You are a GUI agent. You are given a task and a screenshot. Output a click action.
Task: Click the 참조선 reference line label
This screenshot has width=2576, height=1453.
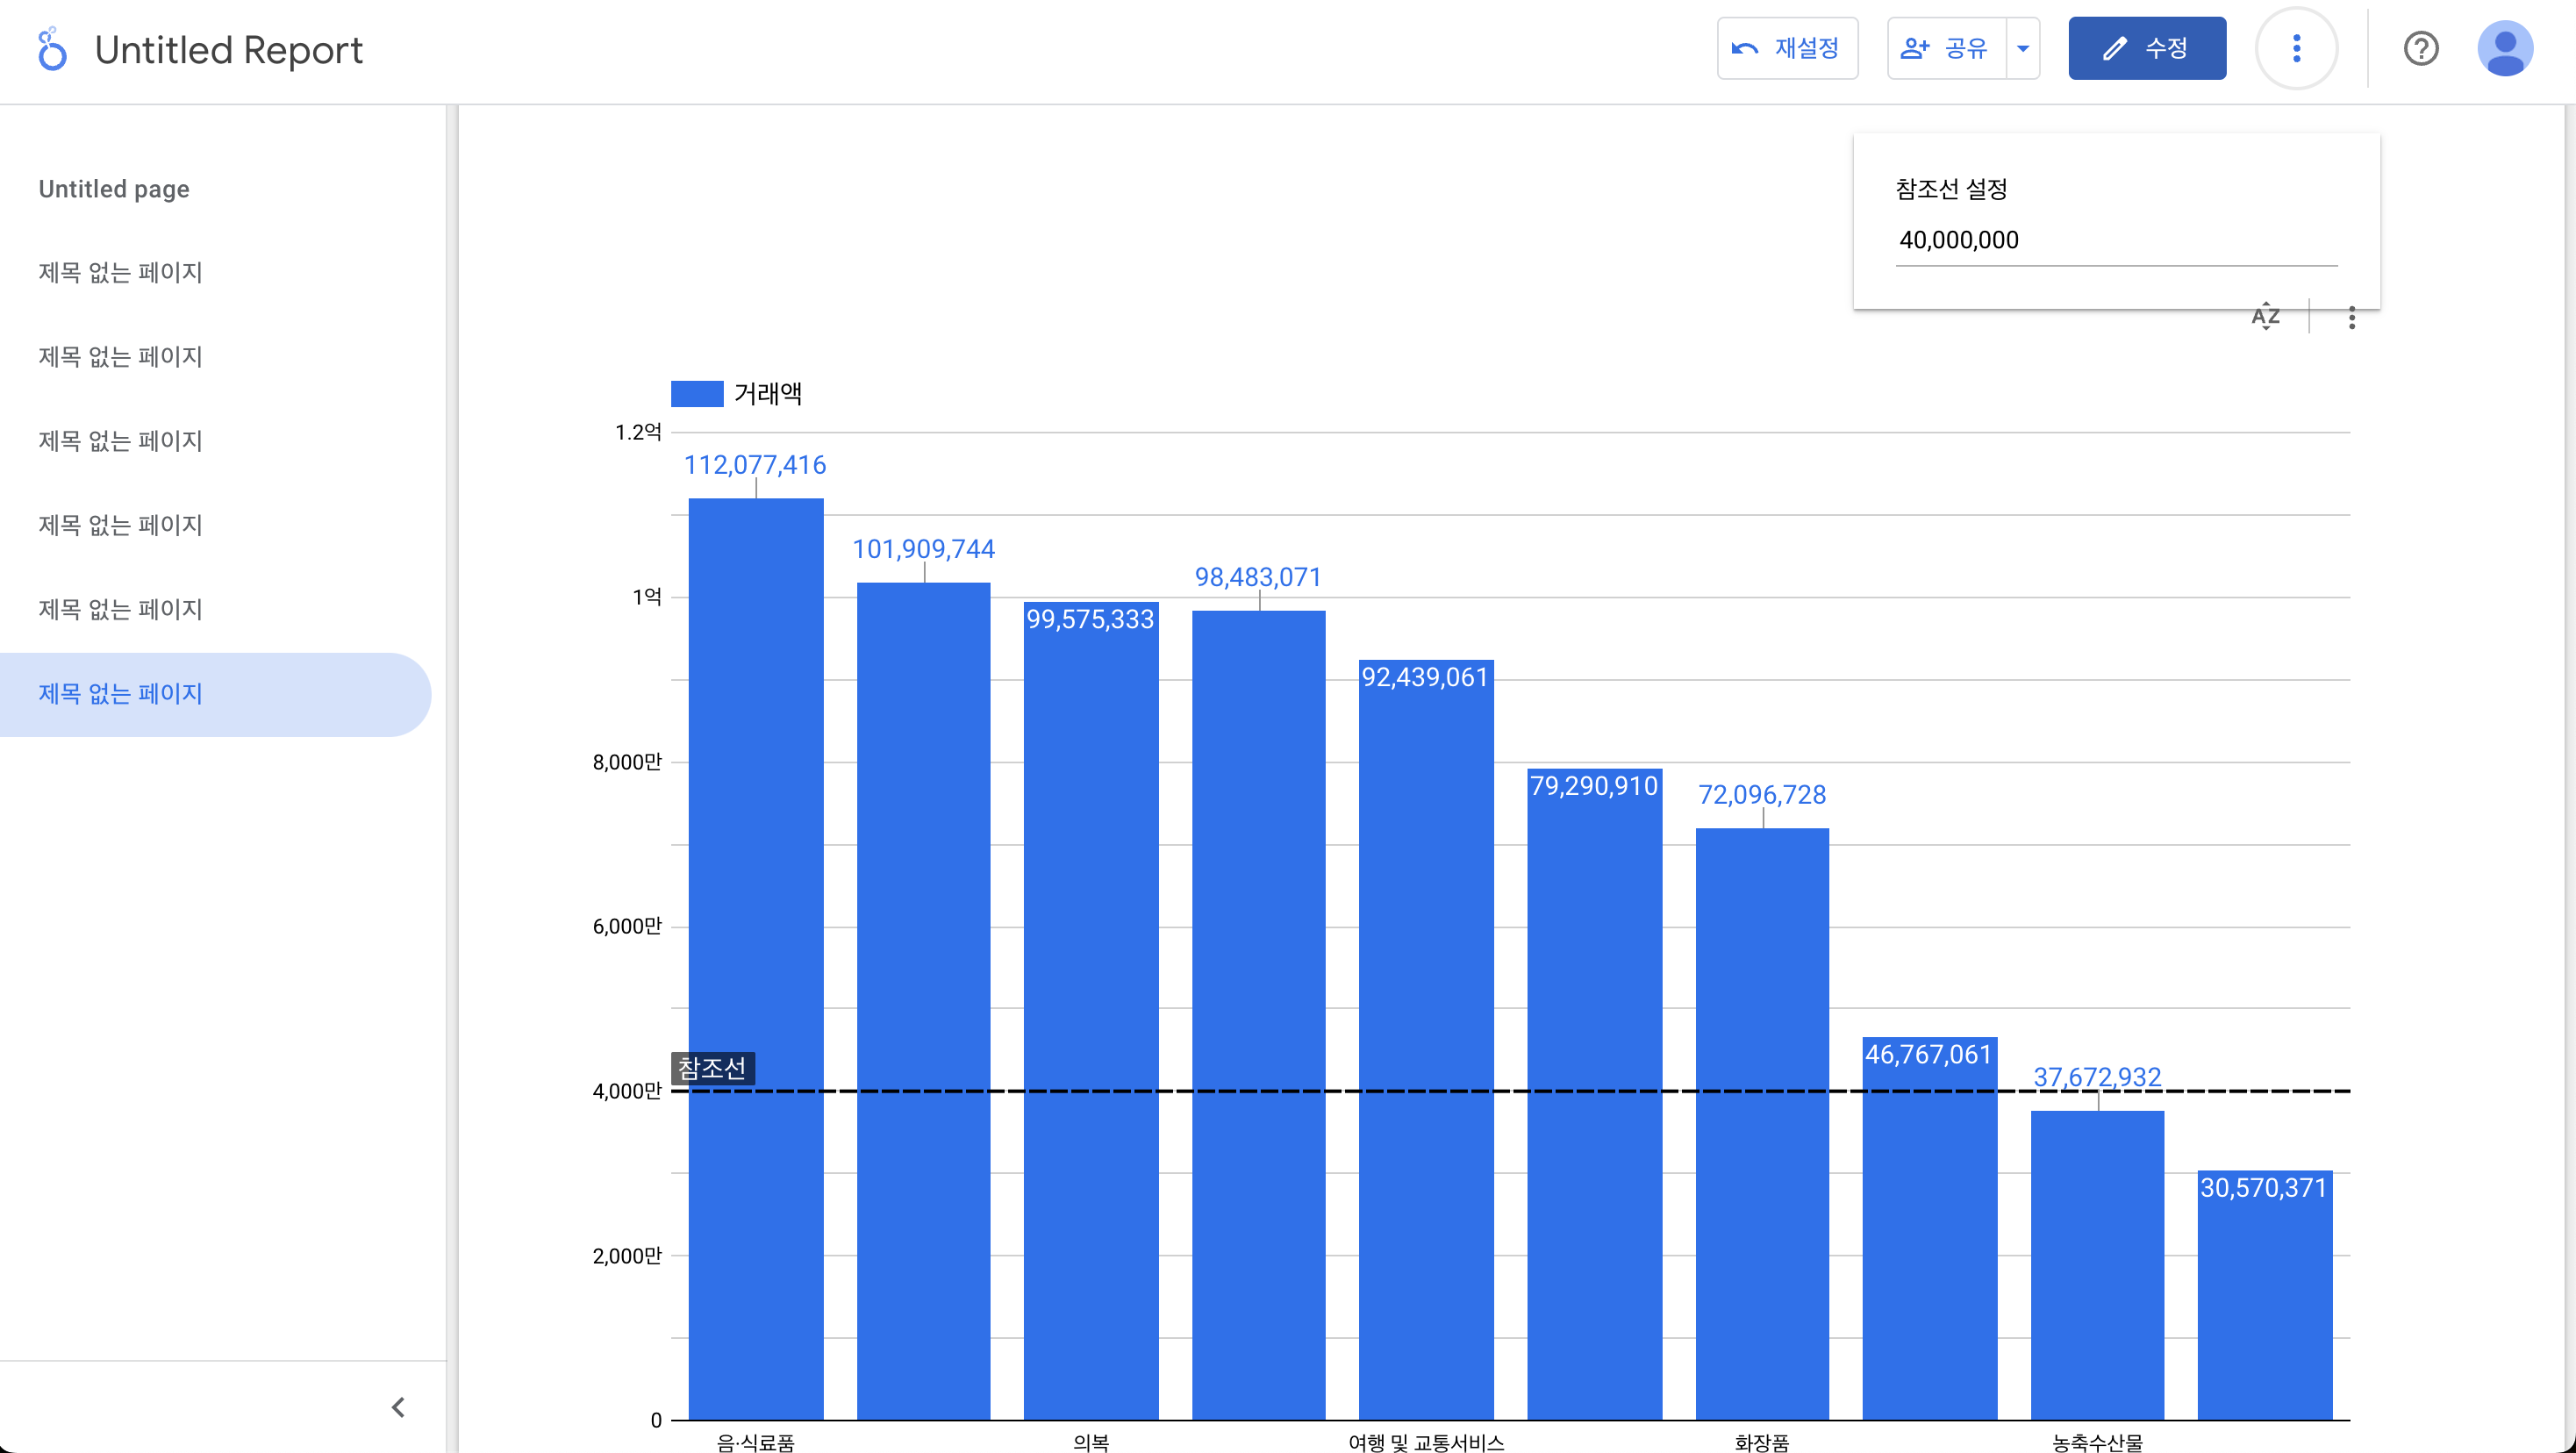coord(712,1068)
